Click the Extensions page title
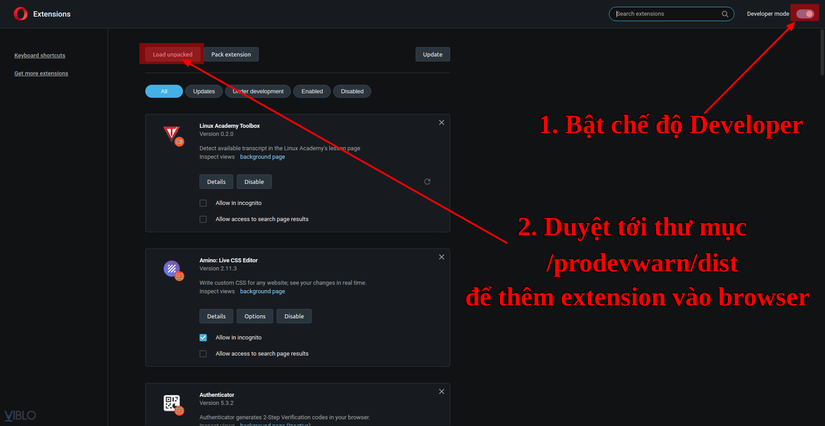 click(x=52, y=14)
